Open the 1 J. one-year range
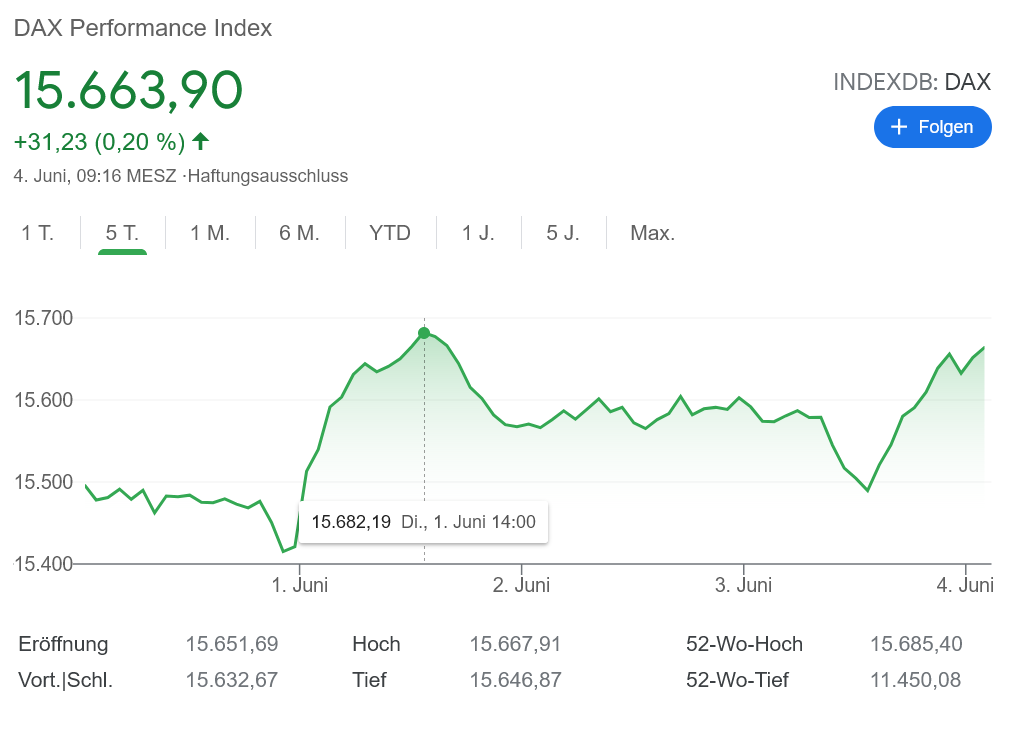Viewport: 1018px width, 729px height. pos(478,233)
